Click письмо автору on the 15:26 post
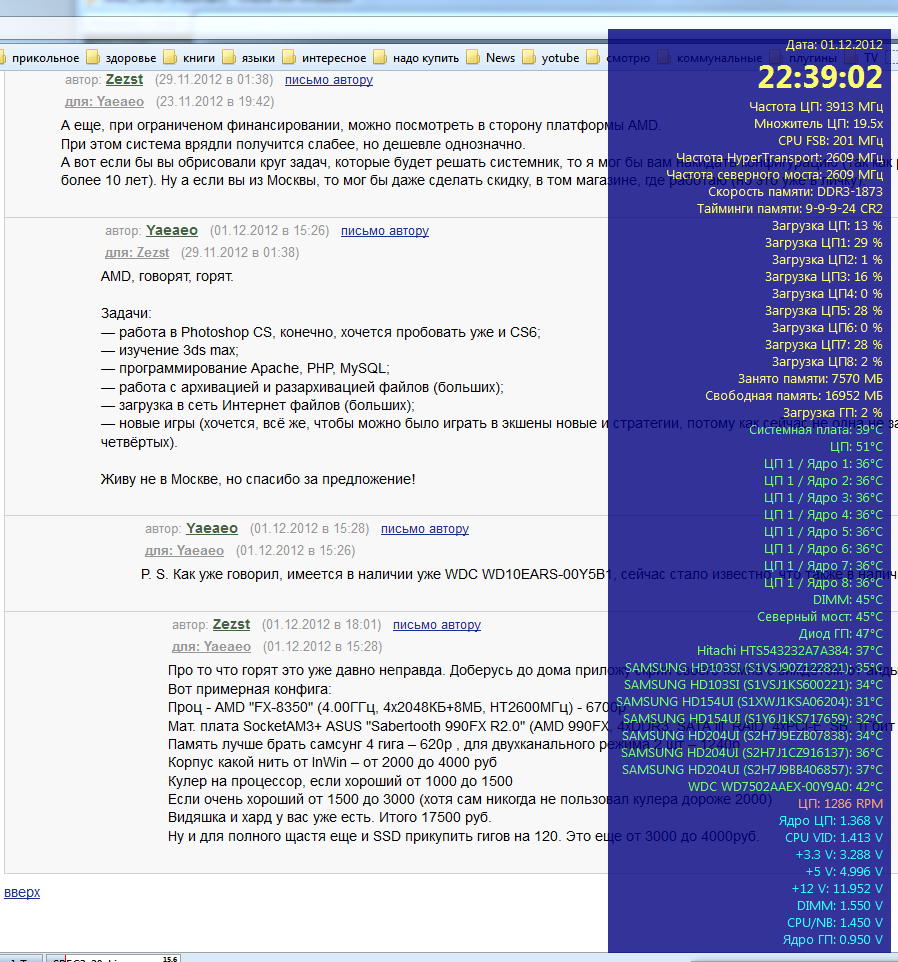 pyautogui.click(x=385, y=231)
